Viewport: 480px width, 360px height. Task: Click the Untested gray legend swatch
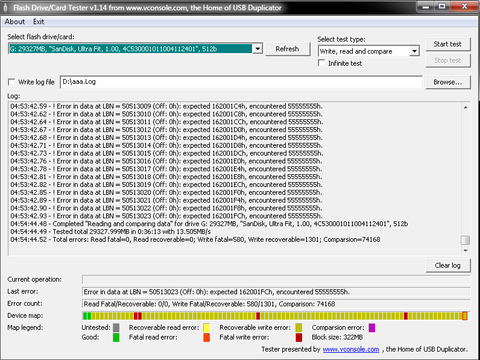click(116, 328)
